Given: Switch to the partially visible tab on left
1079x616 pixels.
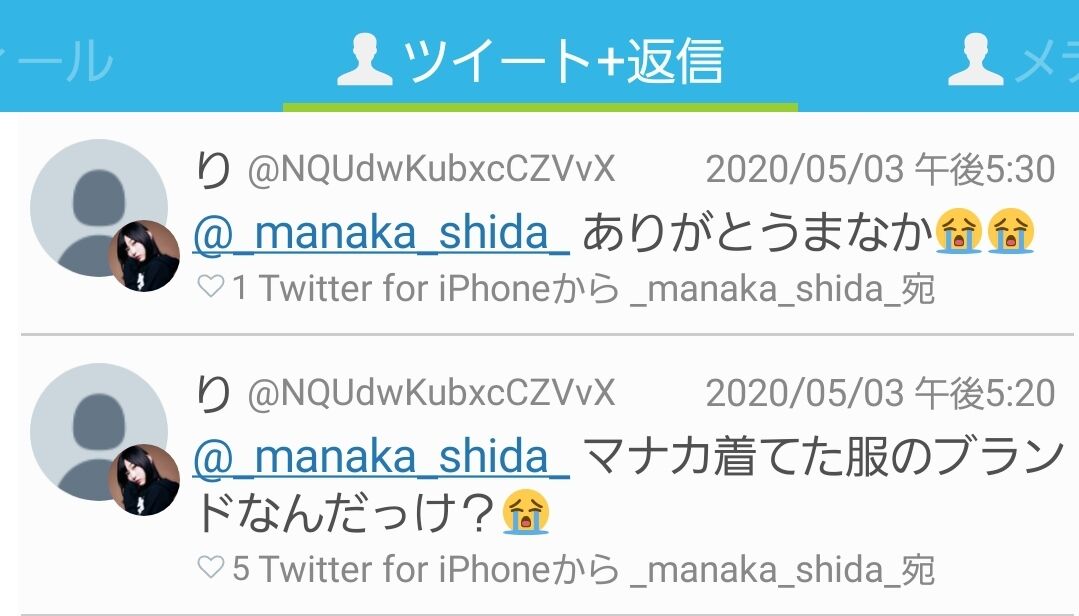Looking at the screenshot, I should (x=55, y=61).
